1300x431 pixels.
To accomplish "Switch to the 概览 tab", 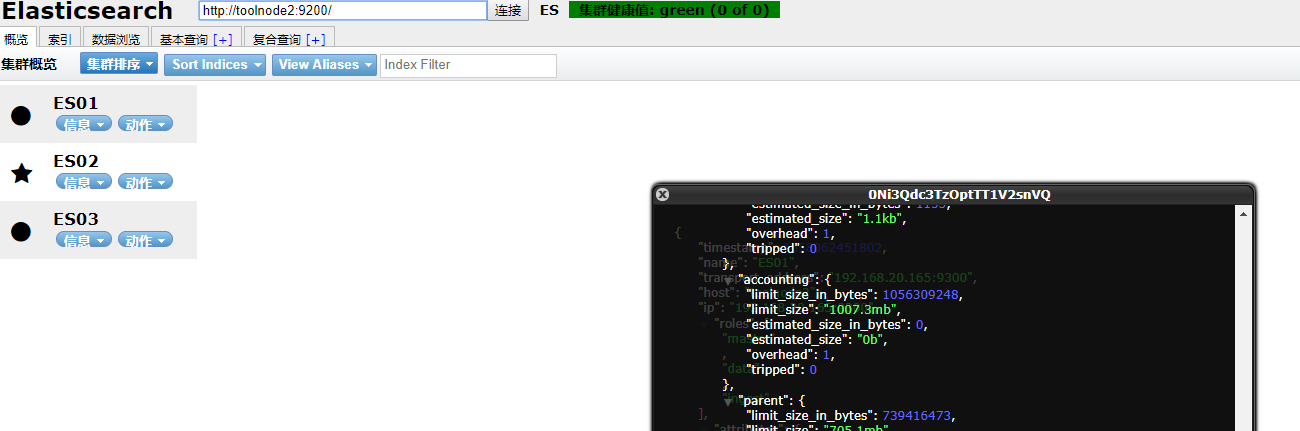I will (x=17, y=39).
